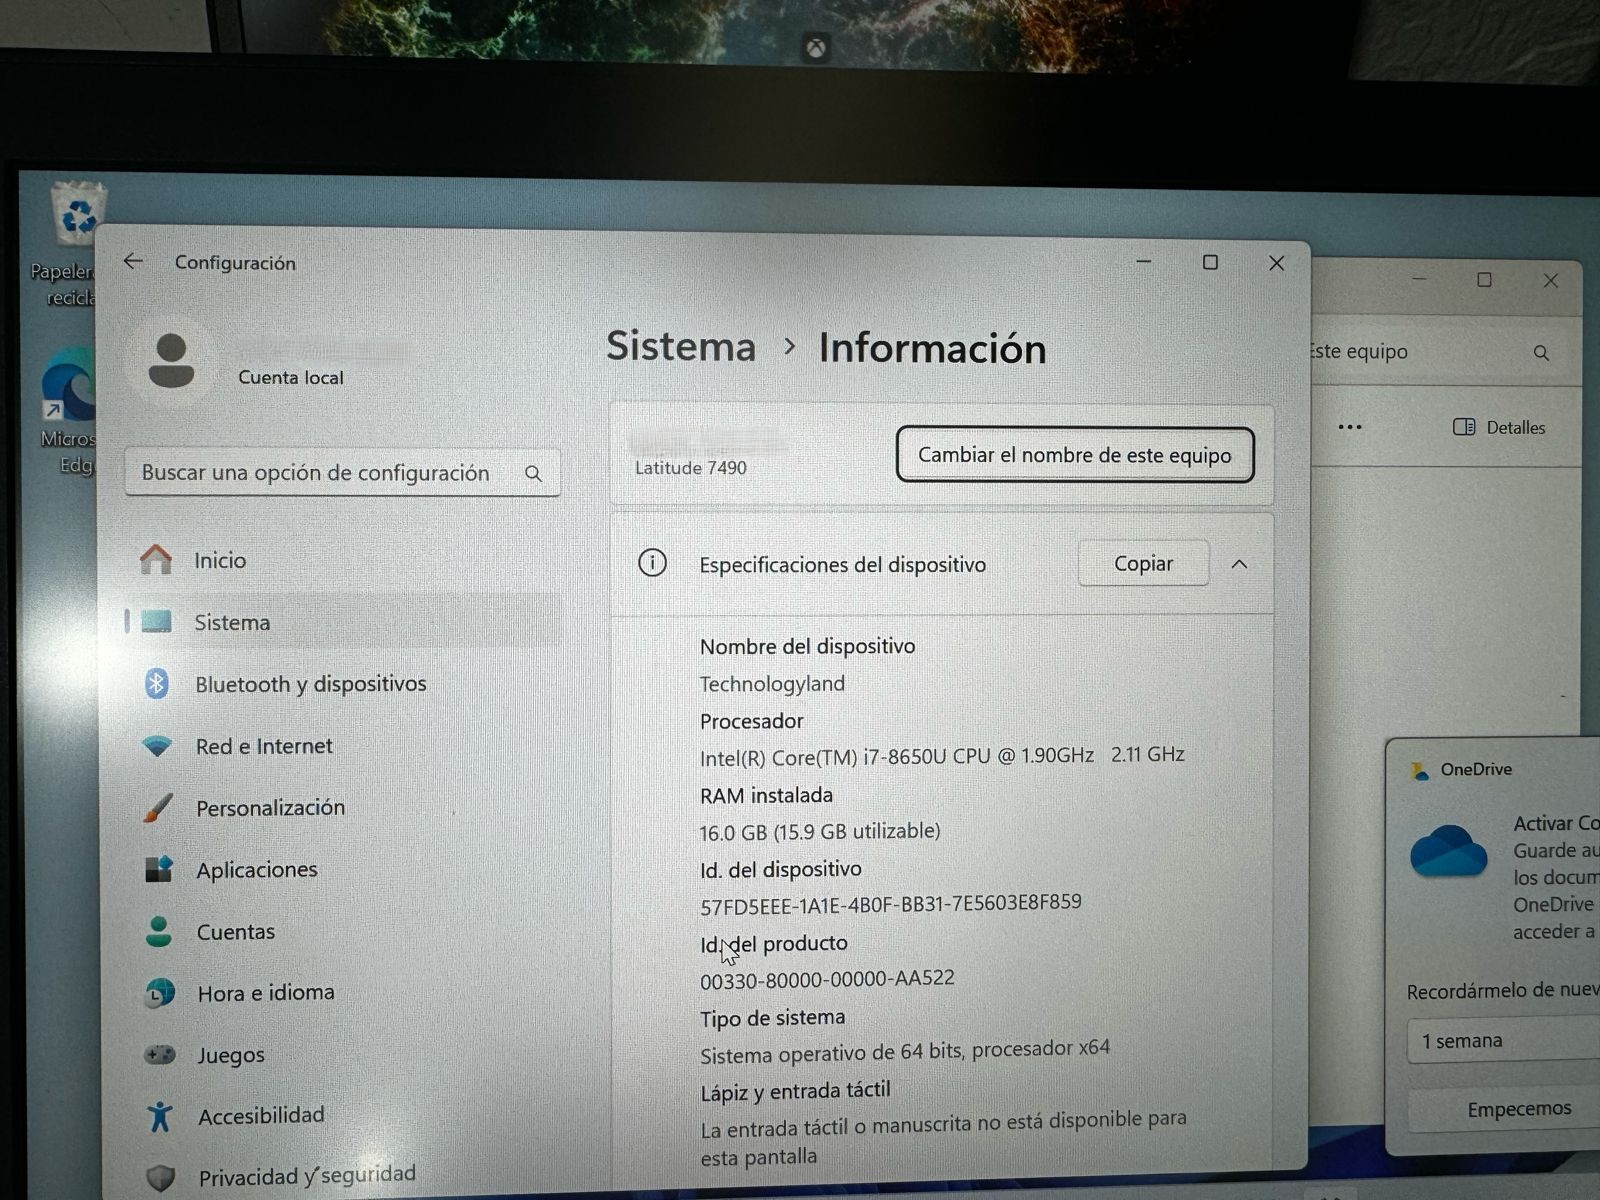Click the Red e Internet wifi icon
1600x1200 pixels.
158,745
